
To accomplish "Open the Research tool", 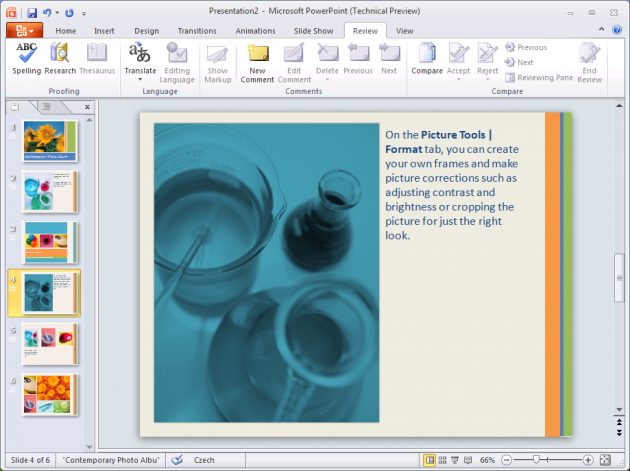I will (60, 59).
